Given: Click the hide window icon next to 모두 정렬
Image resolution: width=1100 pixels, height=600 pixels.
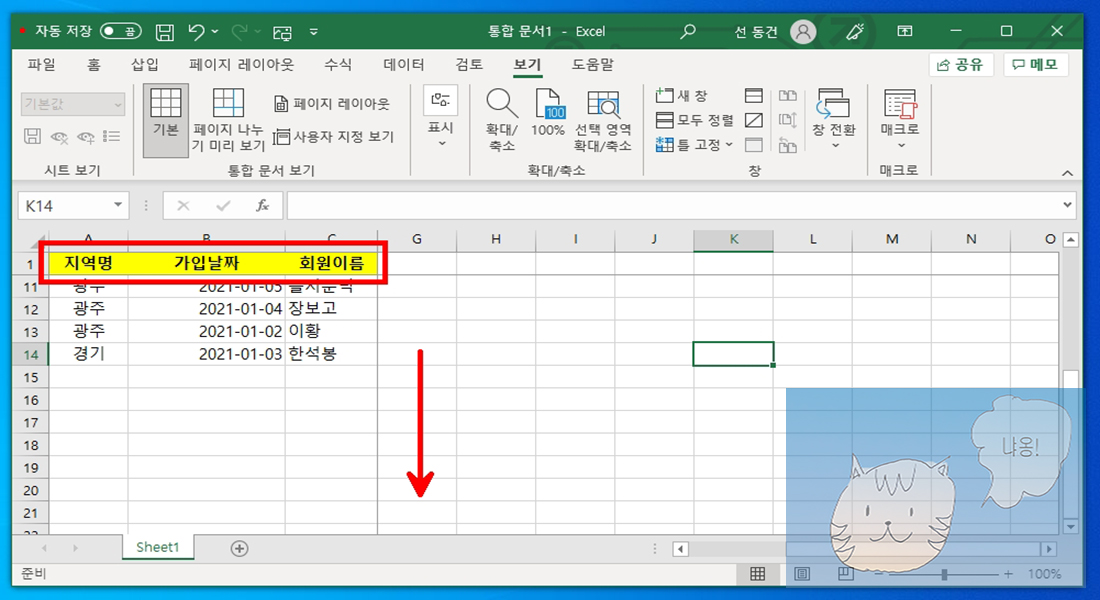Looking at the screenshot, I should 754,120.
